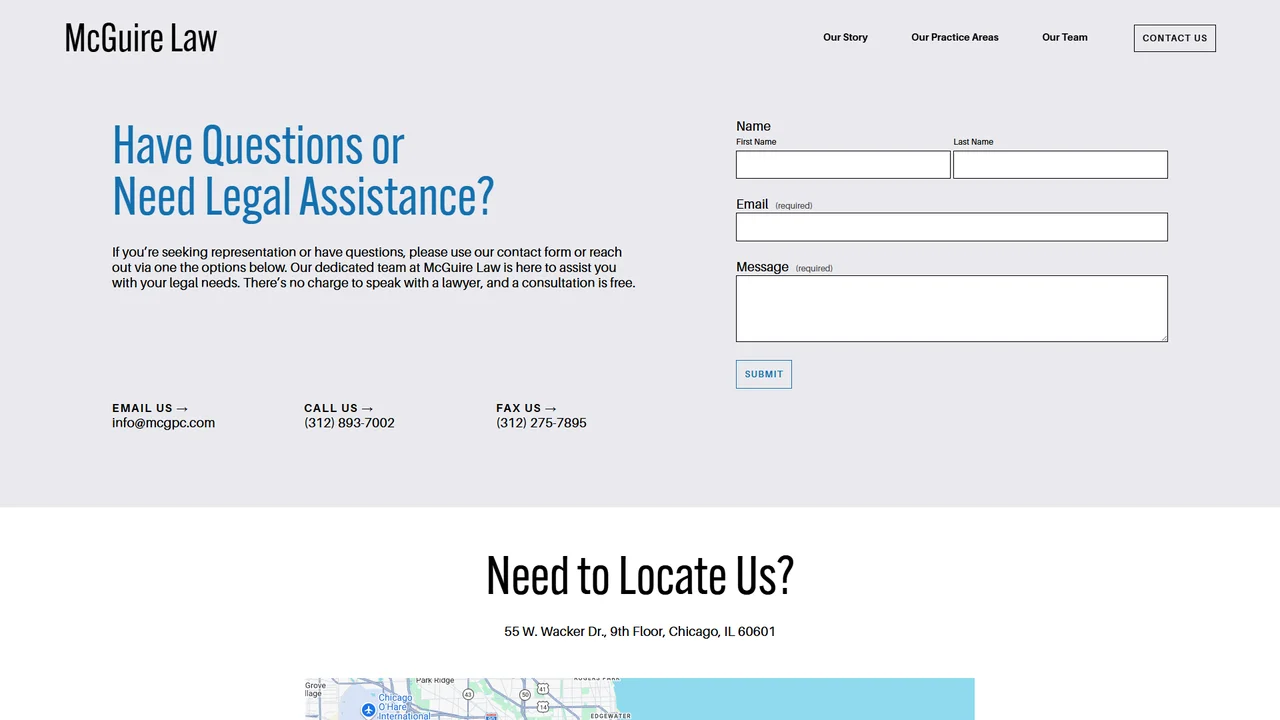Click into the Message text area
The image size is (1280, 720).
pos(952,309)
